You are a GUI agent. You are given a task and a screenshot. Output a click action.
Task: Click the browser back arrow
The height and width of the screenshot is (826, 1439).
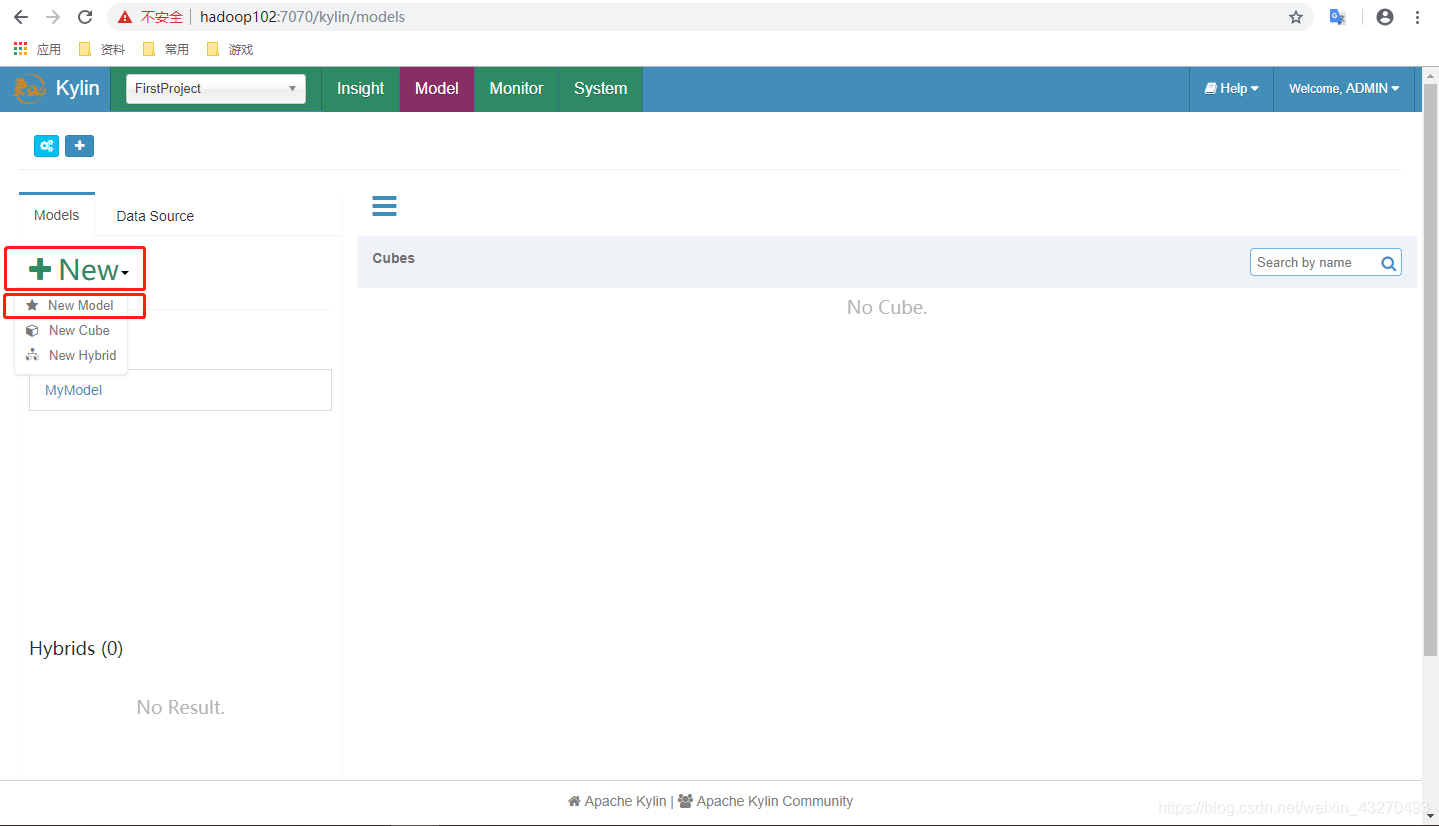[x=21, y=17]
